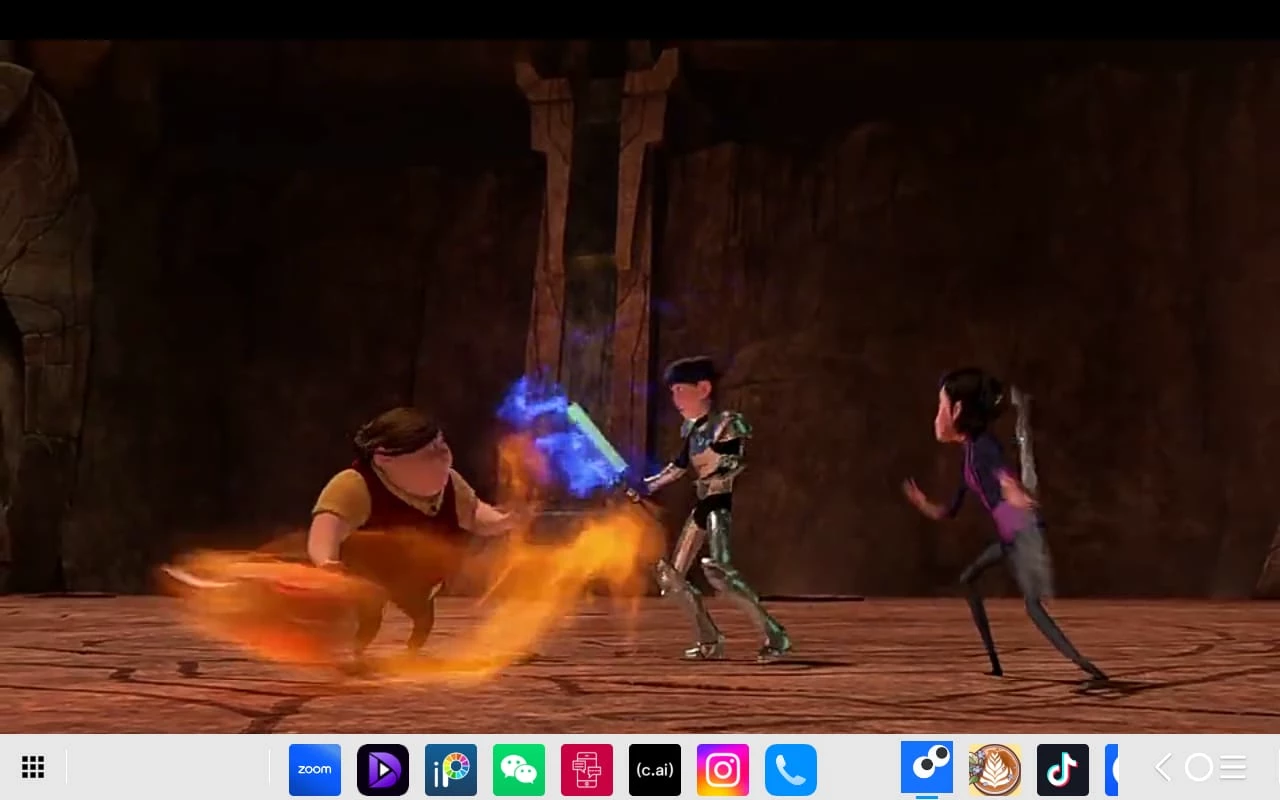Open the ibis Paint app
The image size is (1280, 800).
(x=451, y=769)
